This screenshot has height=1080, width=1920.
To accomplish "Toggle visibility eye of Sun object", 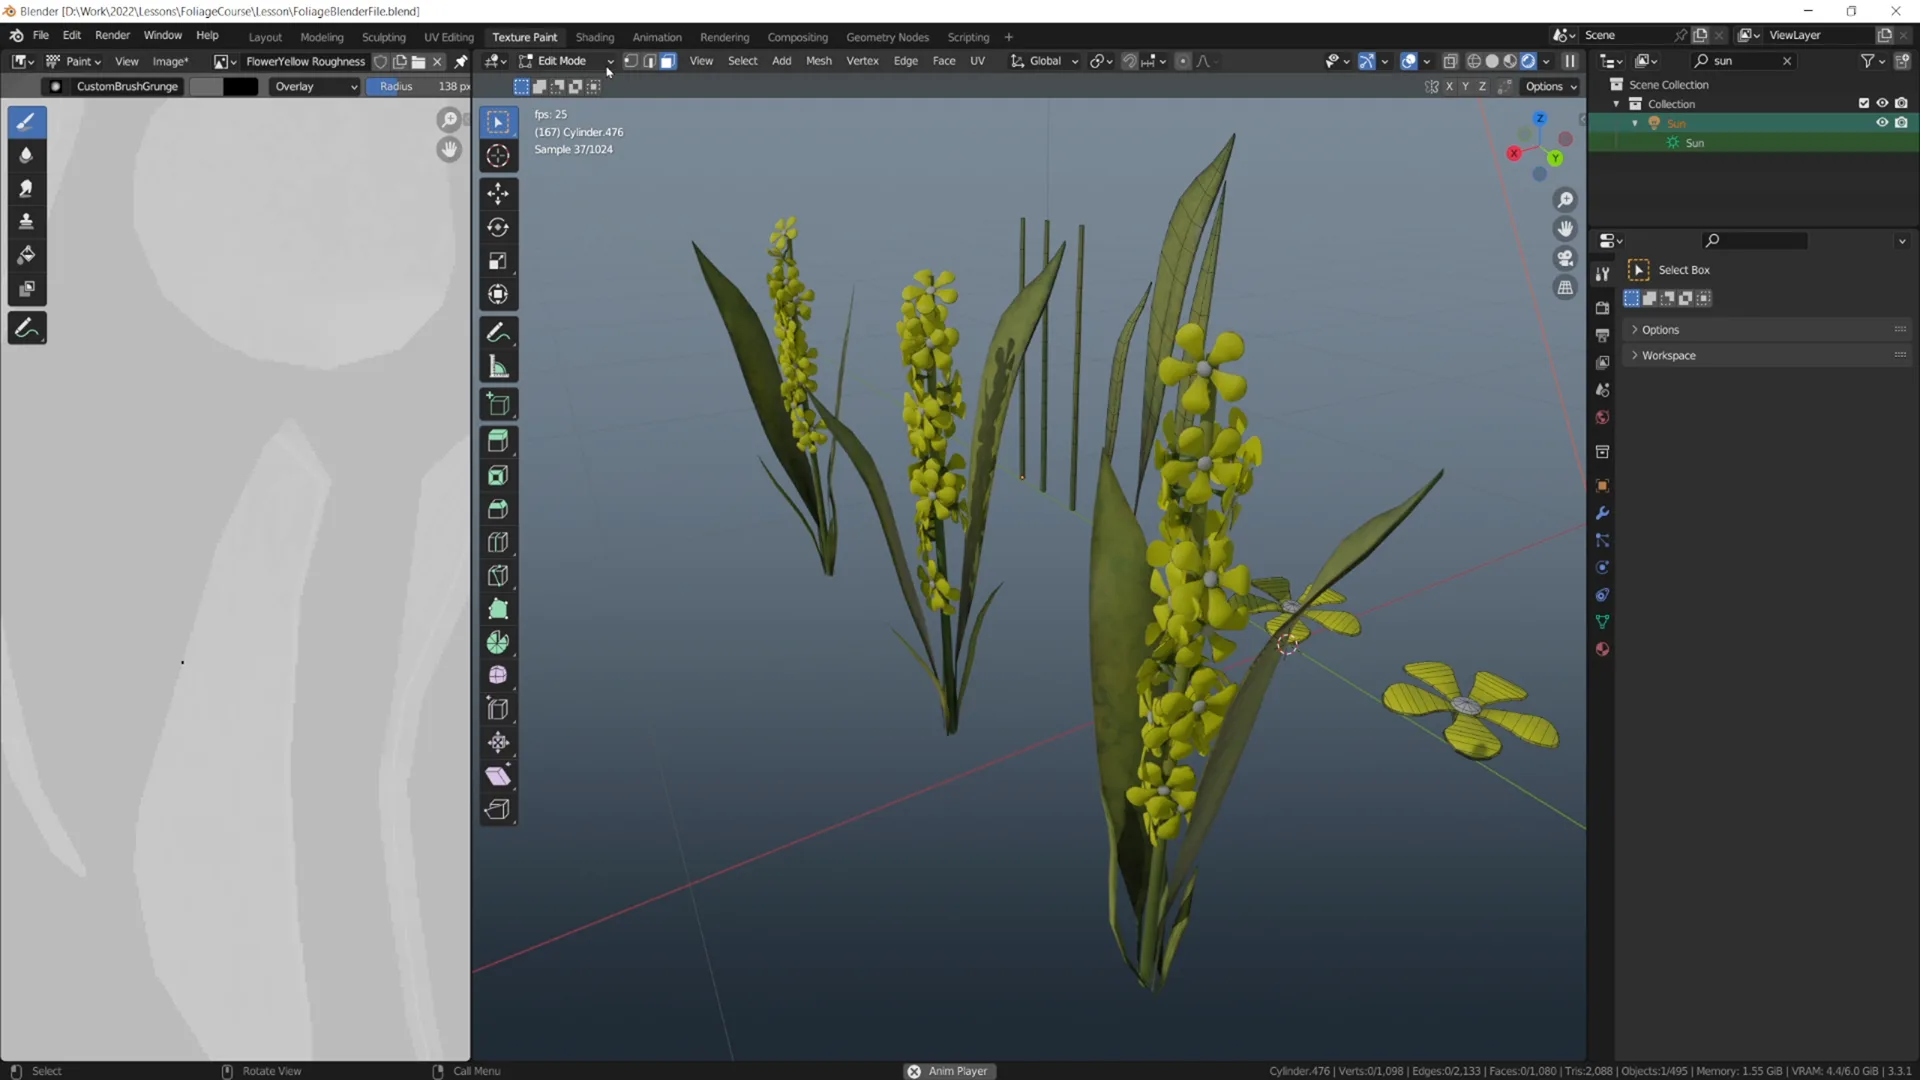I will pos(1882,123).
